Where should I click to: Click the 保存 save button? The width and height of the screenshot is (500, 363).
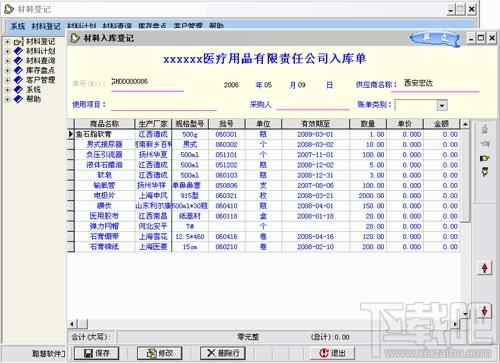pyautogui.click(x=96, y=353)
